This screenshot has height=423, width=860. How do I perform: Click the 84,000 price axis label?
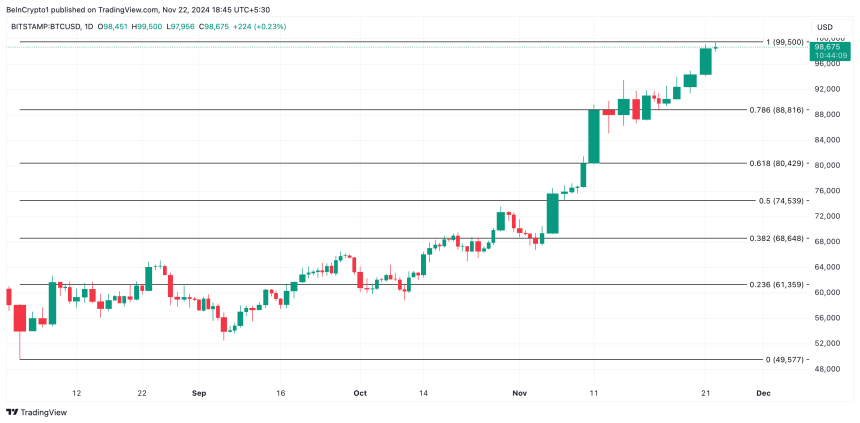tap(828, 140)
